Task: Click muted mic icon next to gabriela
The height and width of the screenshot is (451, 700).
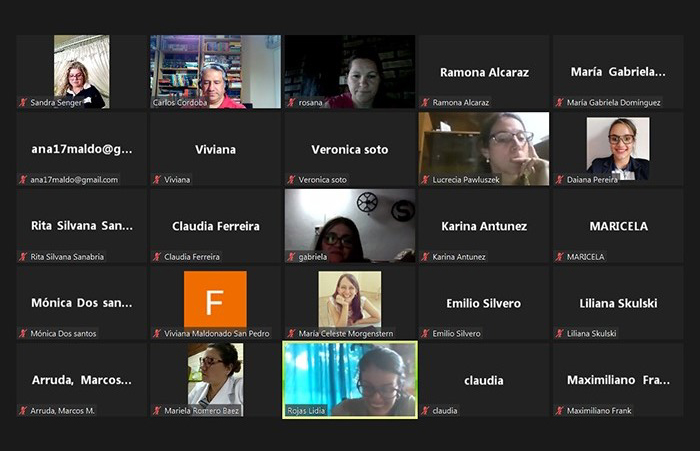Action: pos(292,257)
